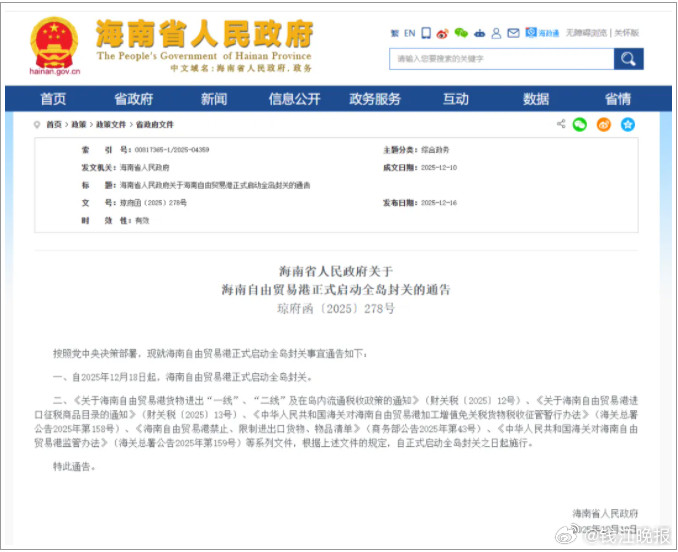Open the mail envelope icon
The image size is (678, 552).
coord(513,33)
